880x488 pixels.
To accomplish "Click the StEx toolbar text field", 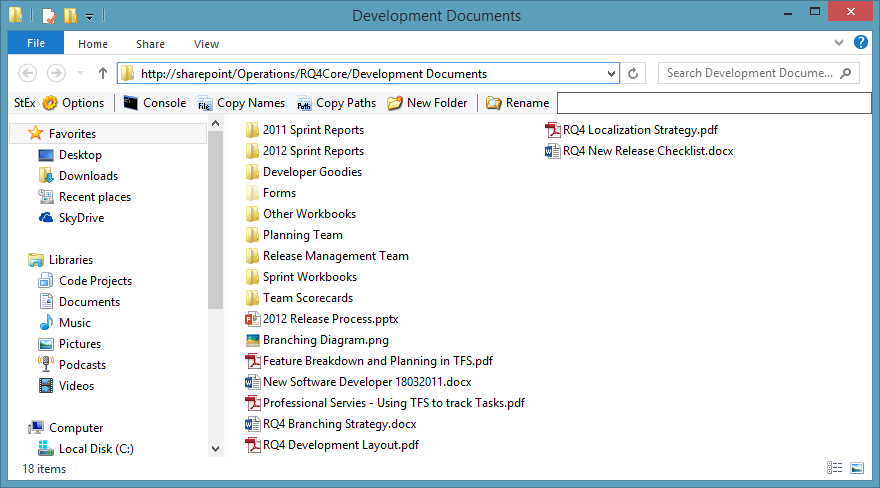I will 714,103.
